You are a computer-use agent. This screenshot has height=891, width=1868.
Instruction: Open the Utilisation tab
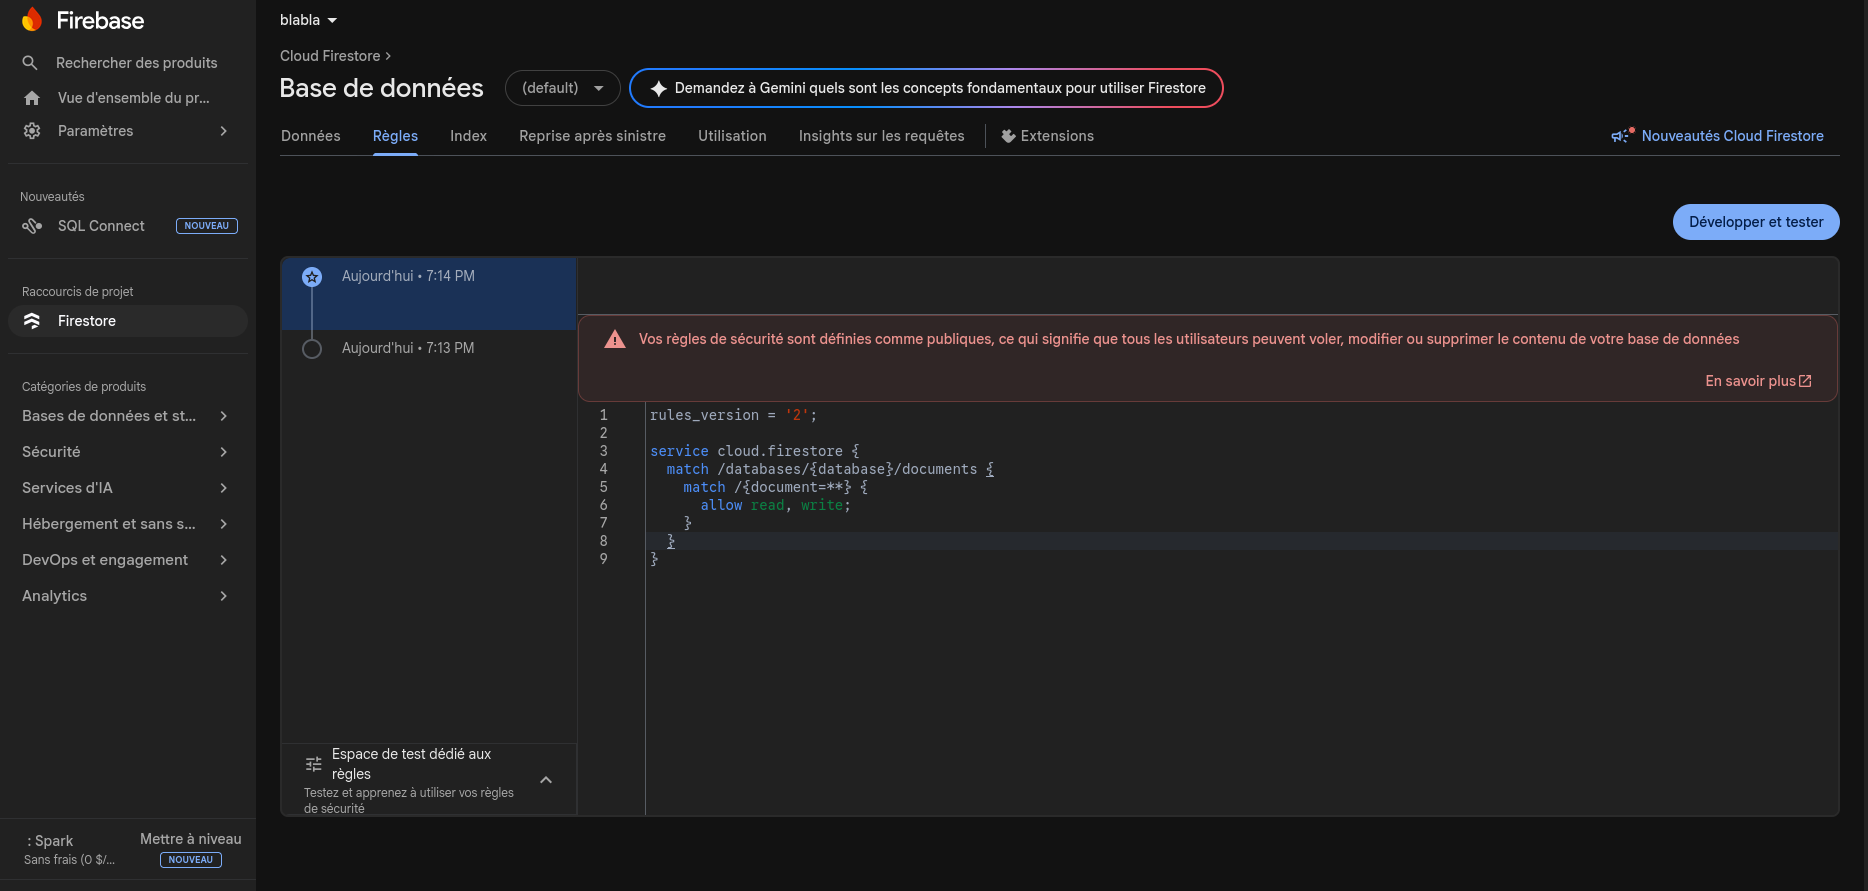point(732,136)
